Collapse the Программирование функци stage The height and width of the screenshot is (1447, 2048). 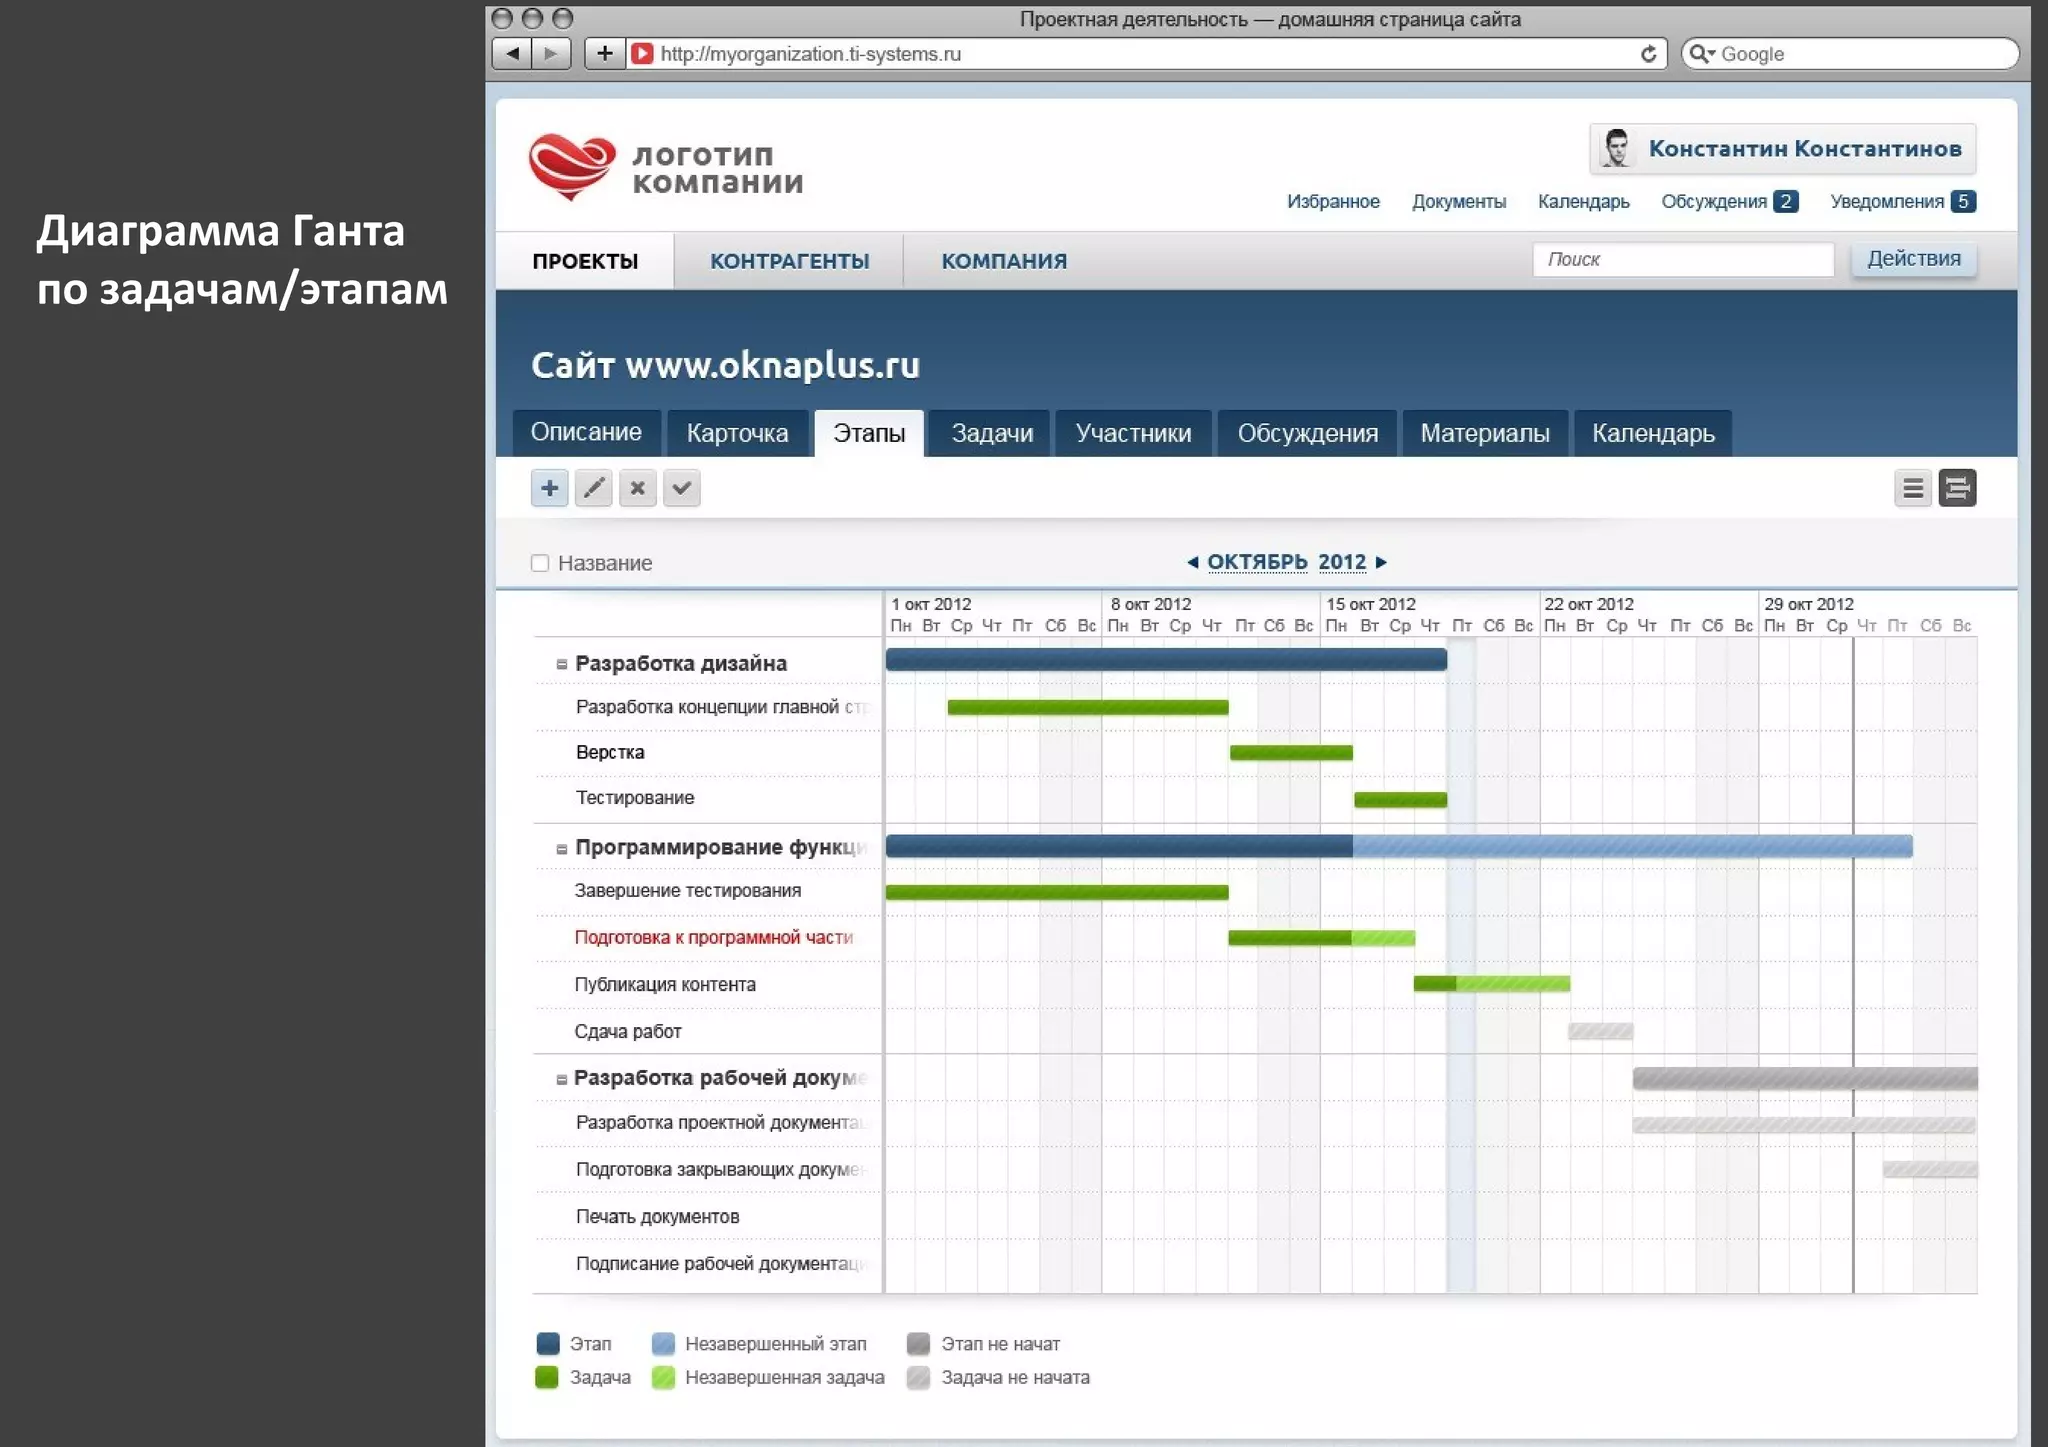(561, 849)
